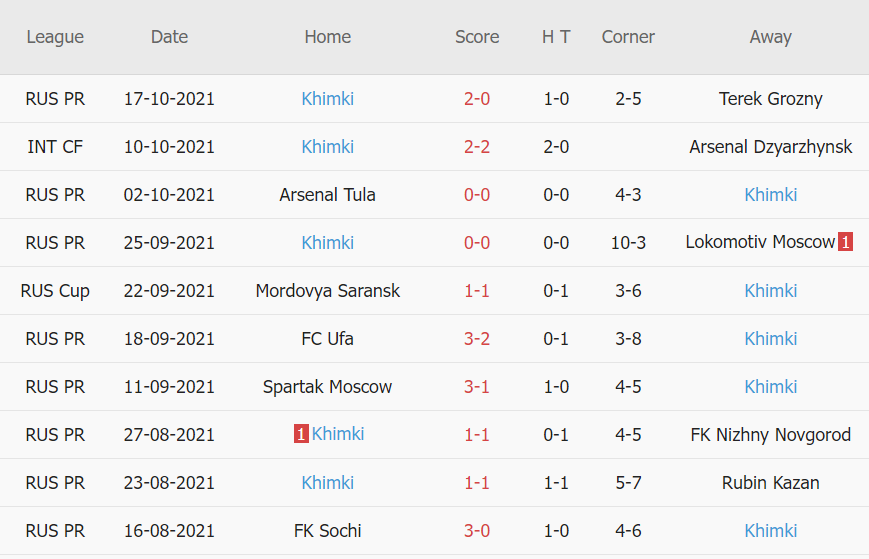This screenshot has width=869, height=559.
Task: Click the League column header
Action: click(55, 37)
